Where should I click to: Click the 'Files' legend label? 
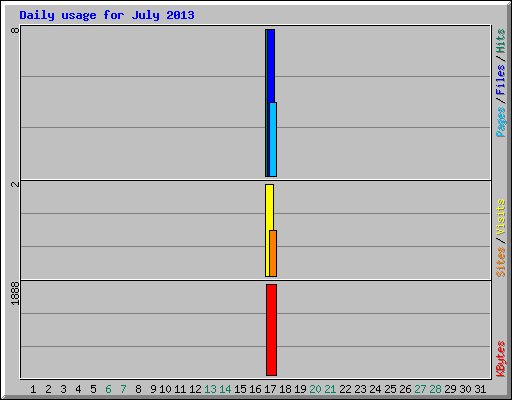point(501,79)
